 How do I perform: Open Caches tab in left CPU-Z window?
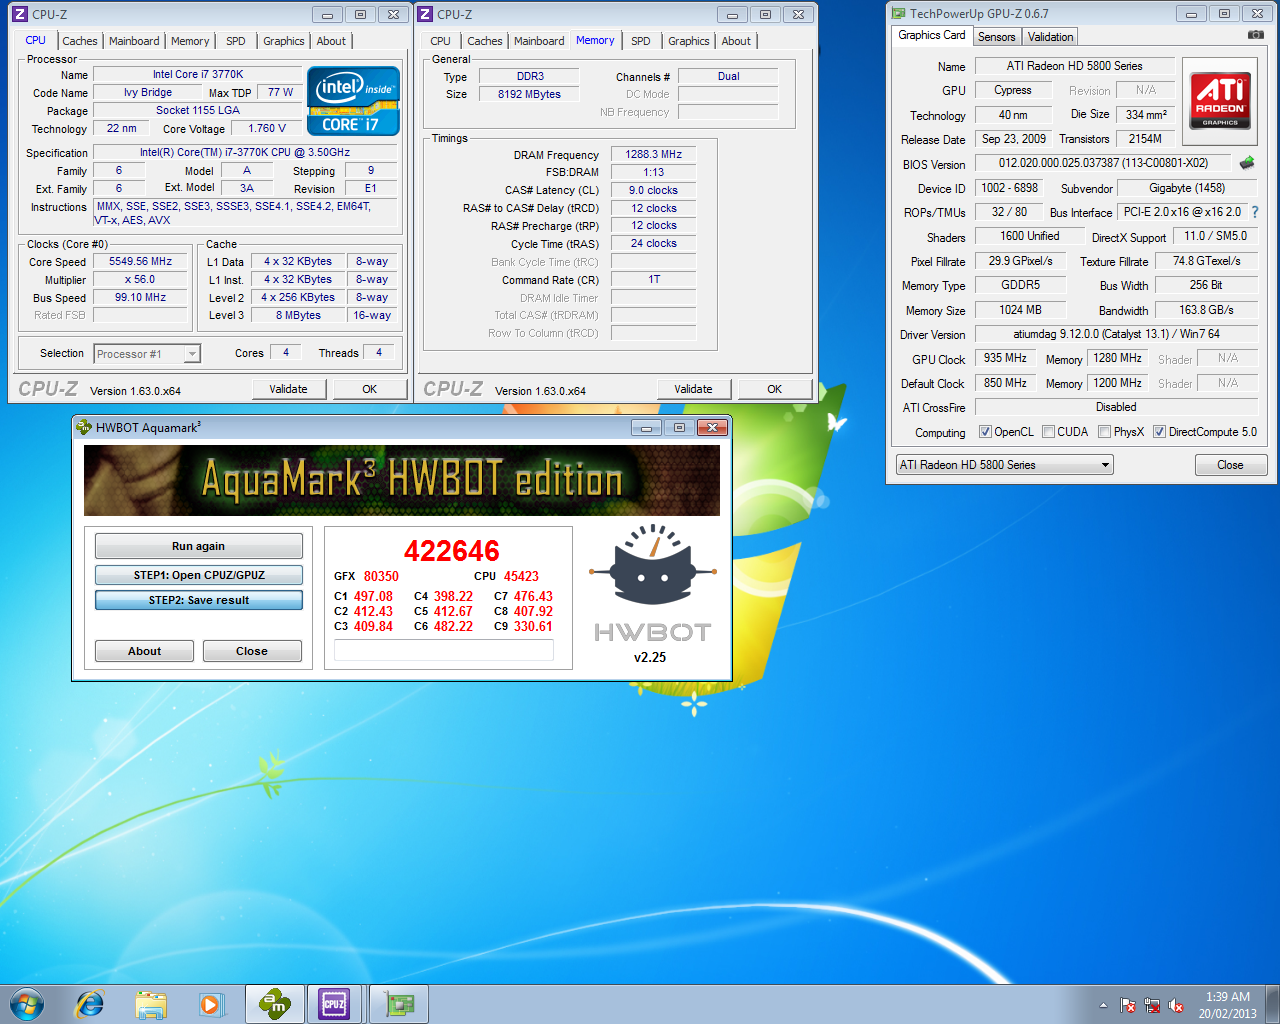point(80,41)
